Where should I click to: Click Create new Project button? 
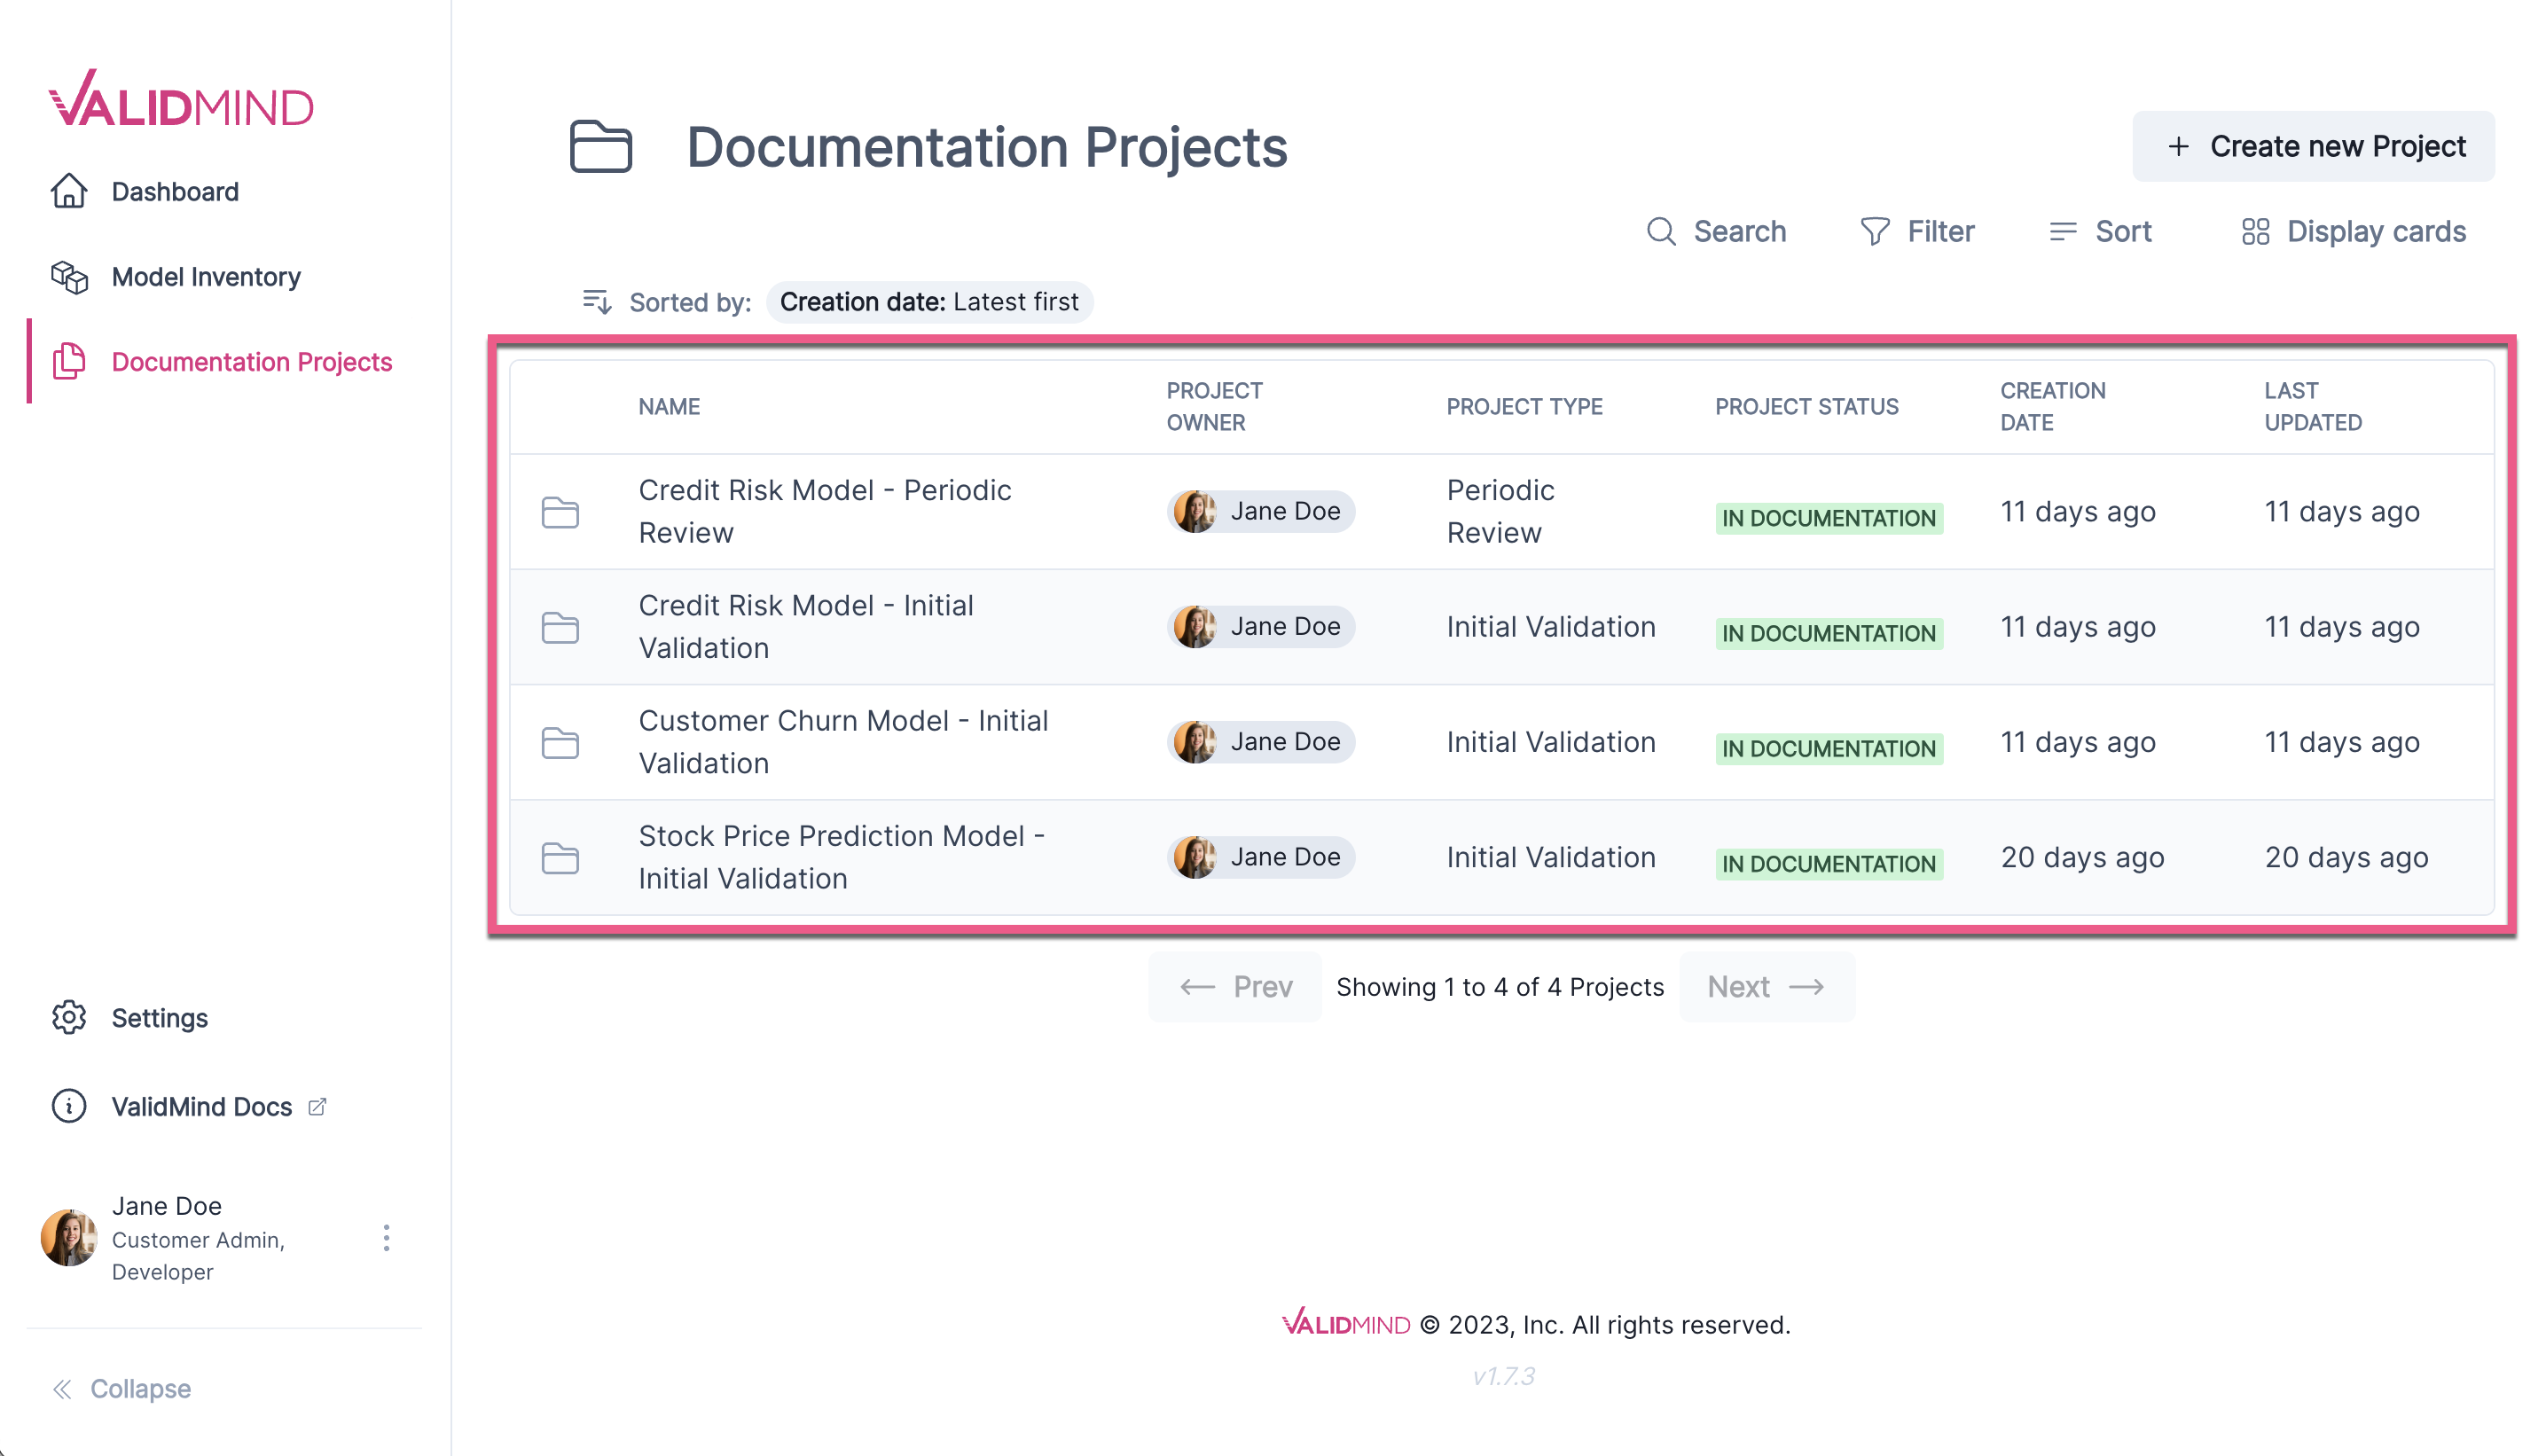click(2313, 146)
